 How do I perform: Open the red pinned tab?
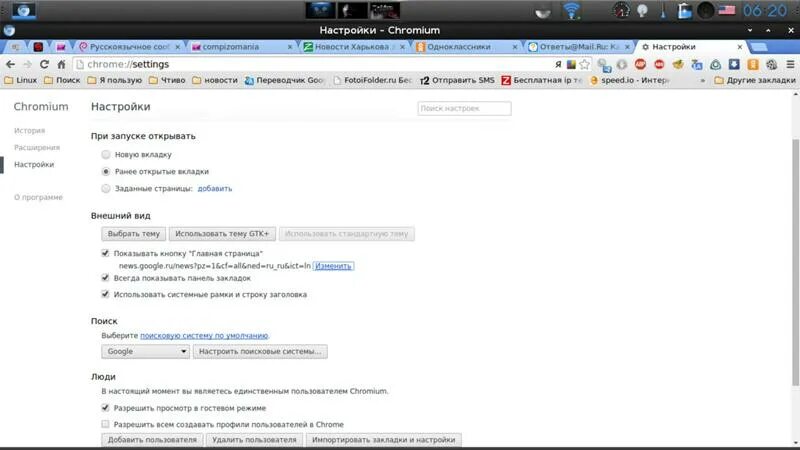[x=38, y=47]
